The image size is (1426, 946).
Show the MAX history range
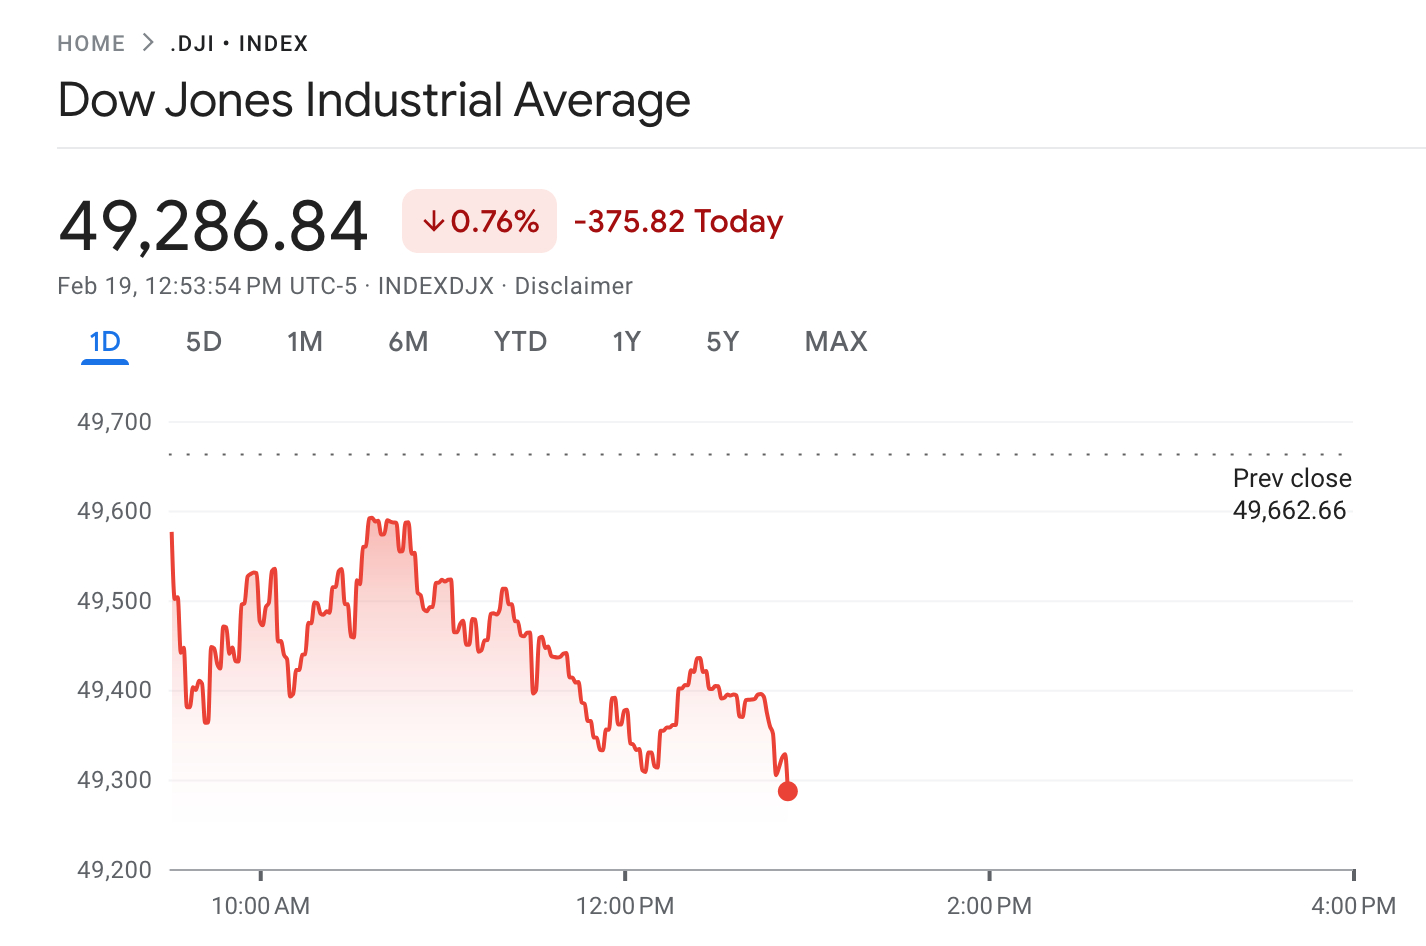point(836,342)
